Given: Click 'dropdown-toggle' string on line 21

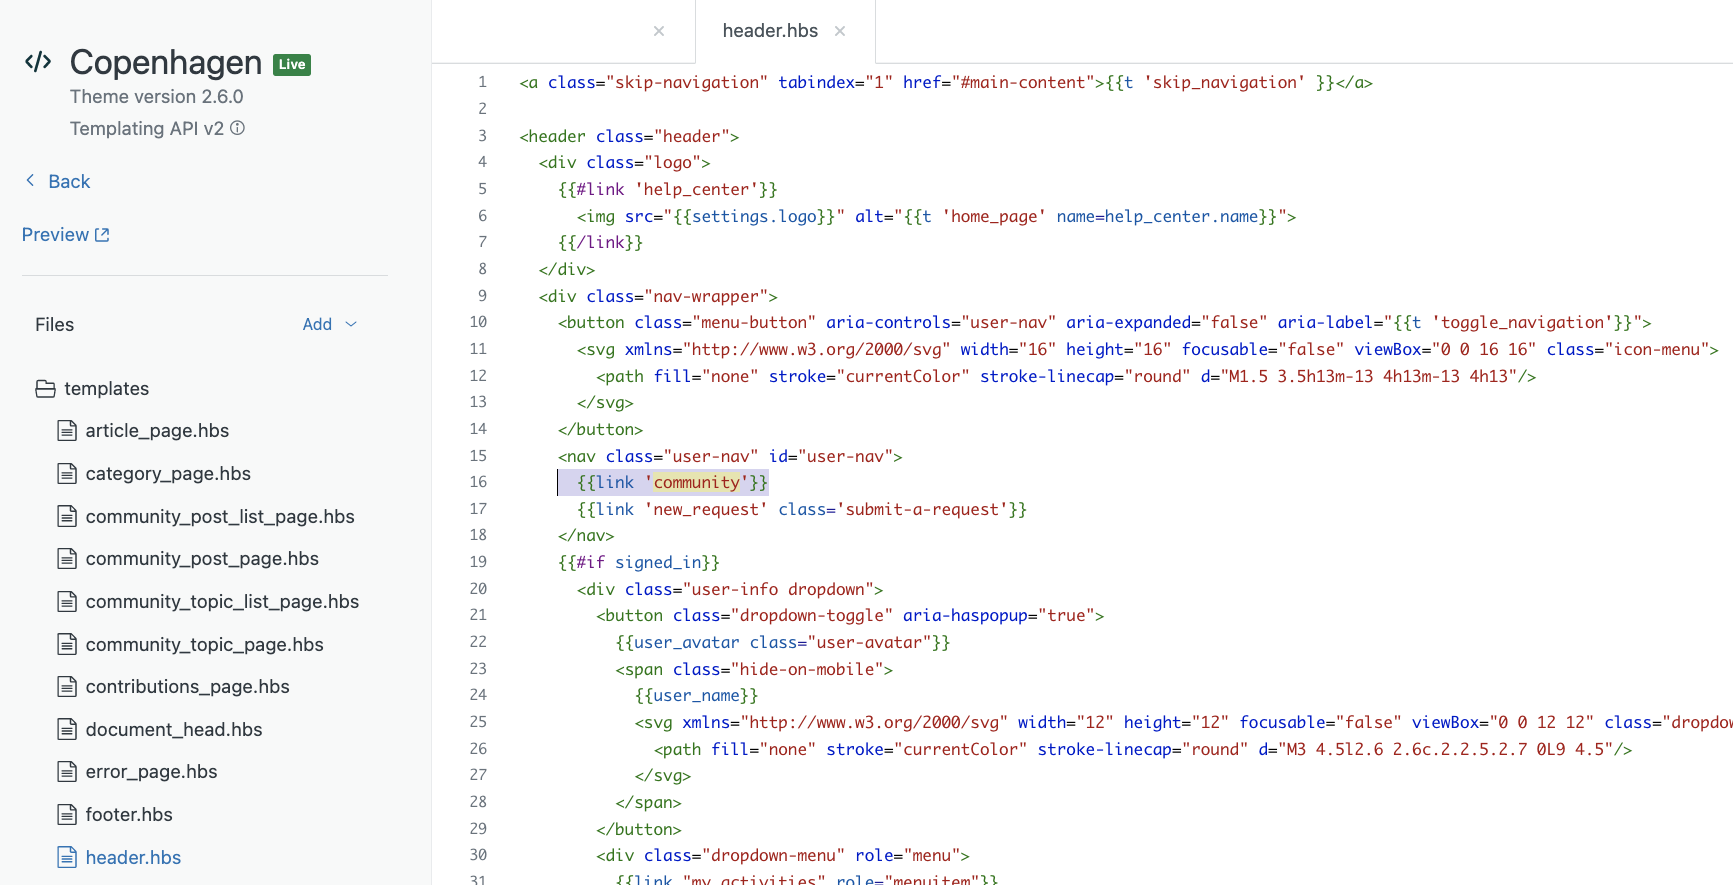Looking at the screenshot, I should 811,616.
